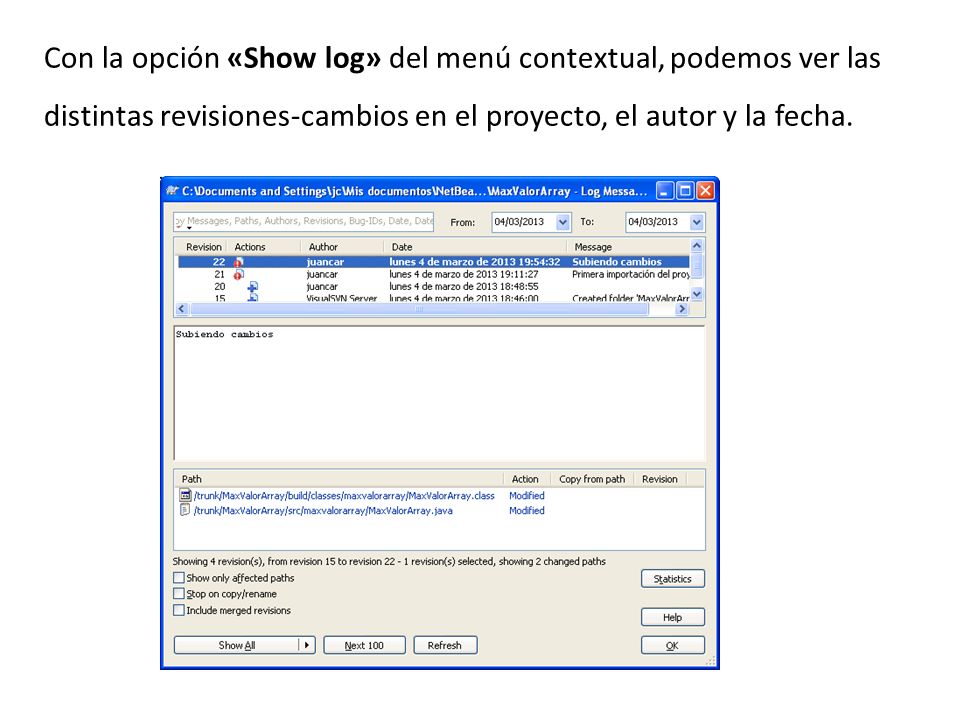Click the Show All button

pos(237,645)
